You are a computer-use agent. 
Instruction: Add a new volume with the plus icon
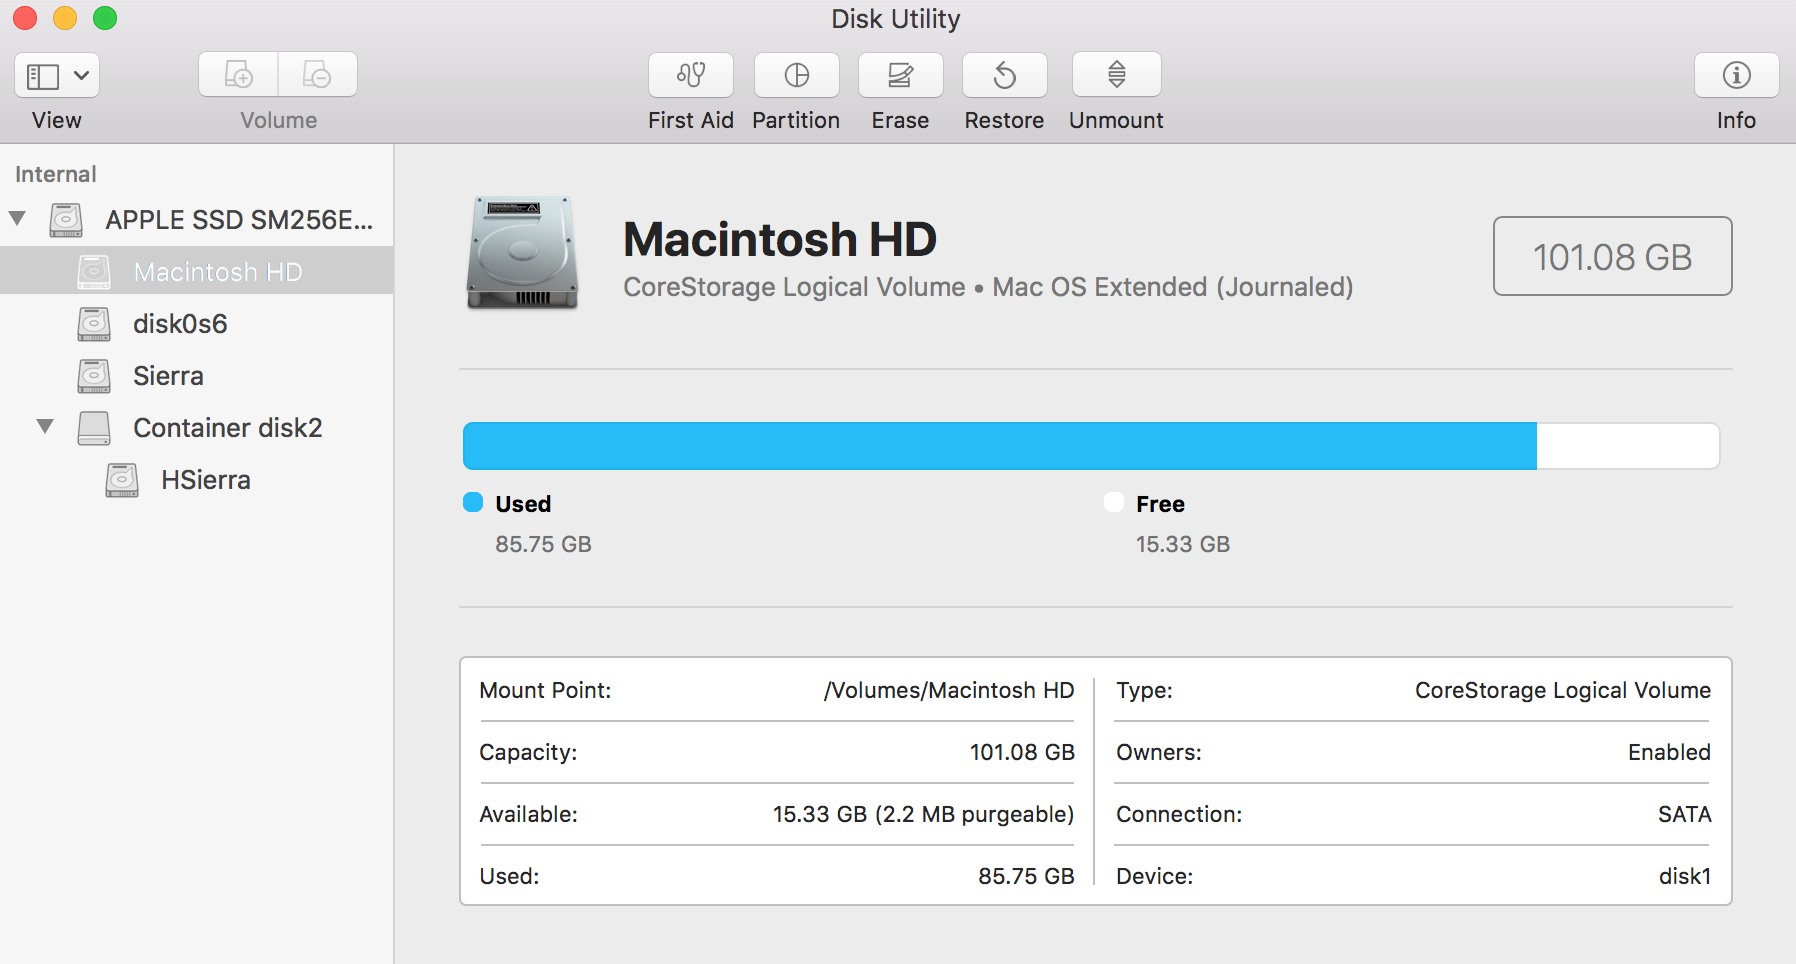click(x=238, y=74)
